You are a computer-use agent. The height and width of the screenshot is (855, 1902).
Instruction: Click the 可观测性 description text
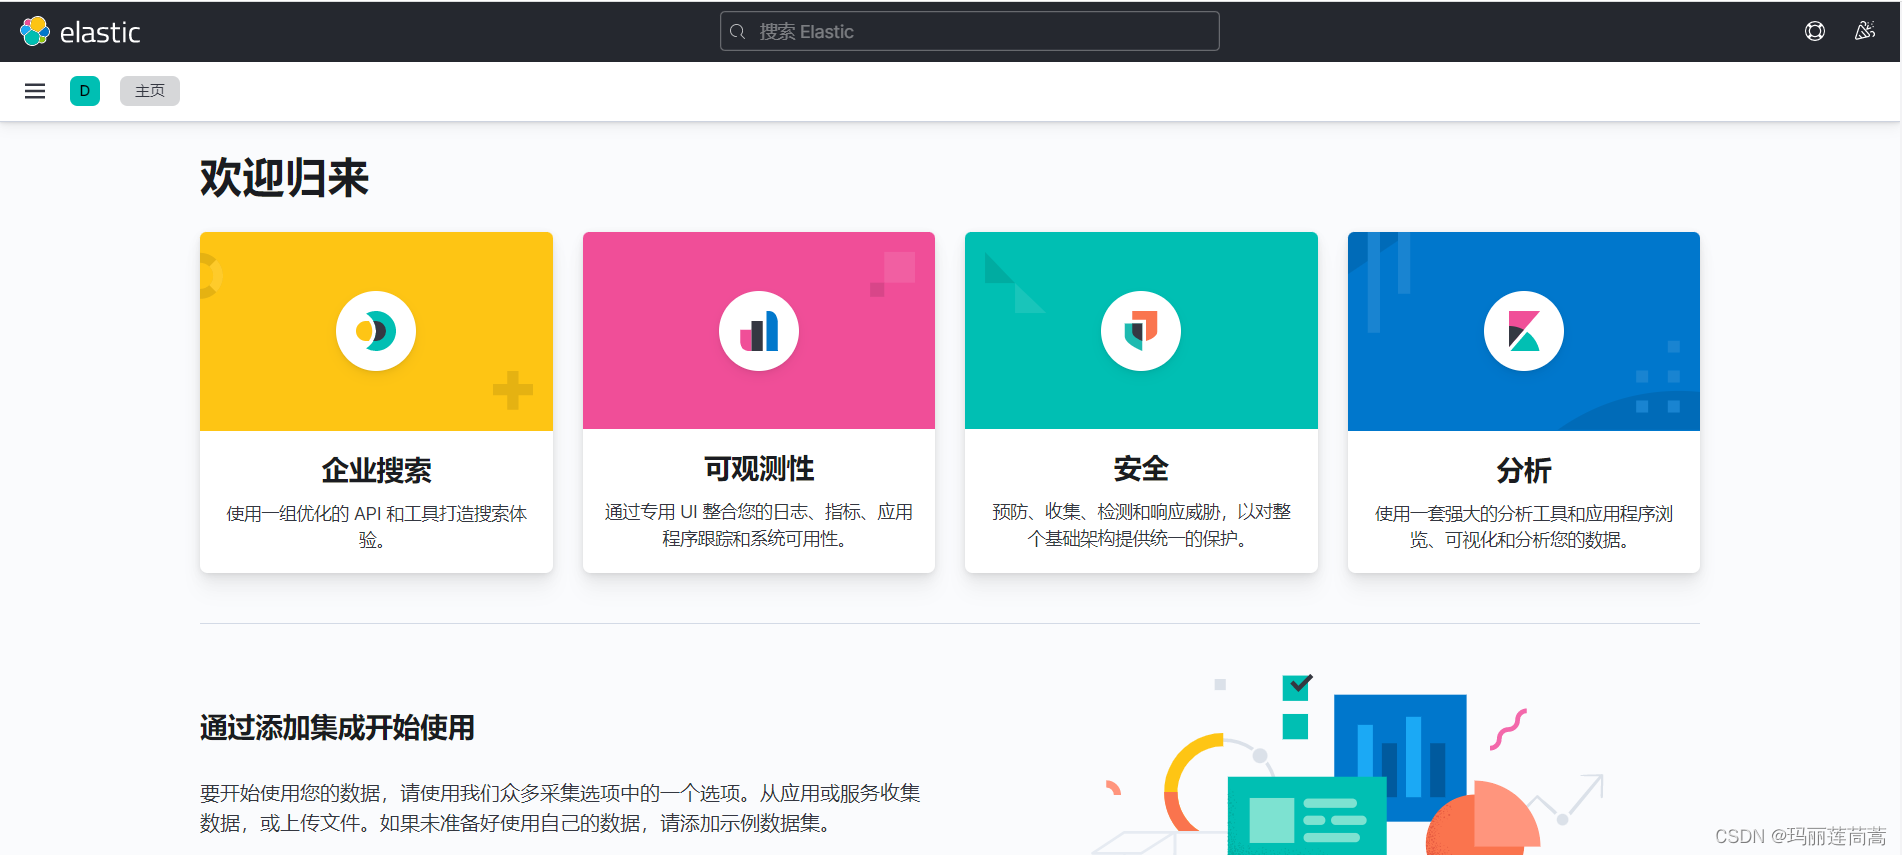point(759,525)
